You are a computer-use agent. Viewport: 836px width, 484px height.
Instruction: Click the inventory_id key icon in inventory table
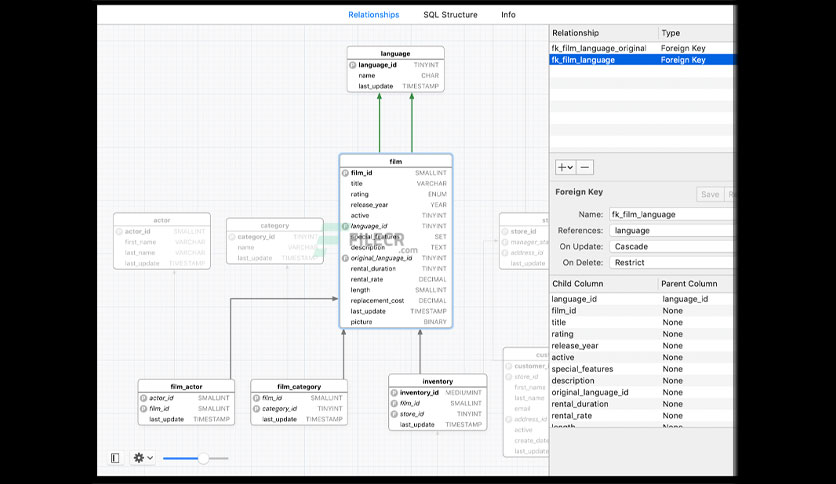pos(394,393)
